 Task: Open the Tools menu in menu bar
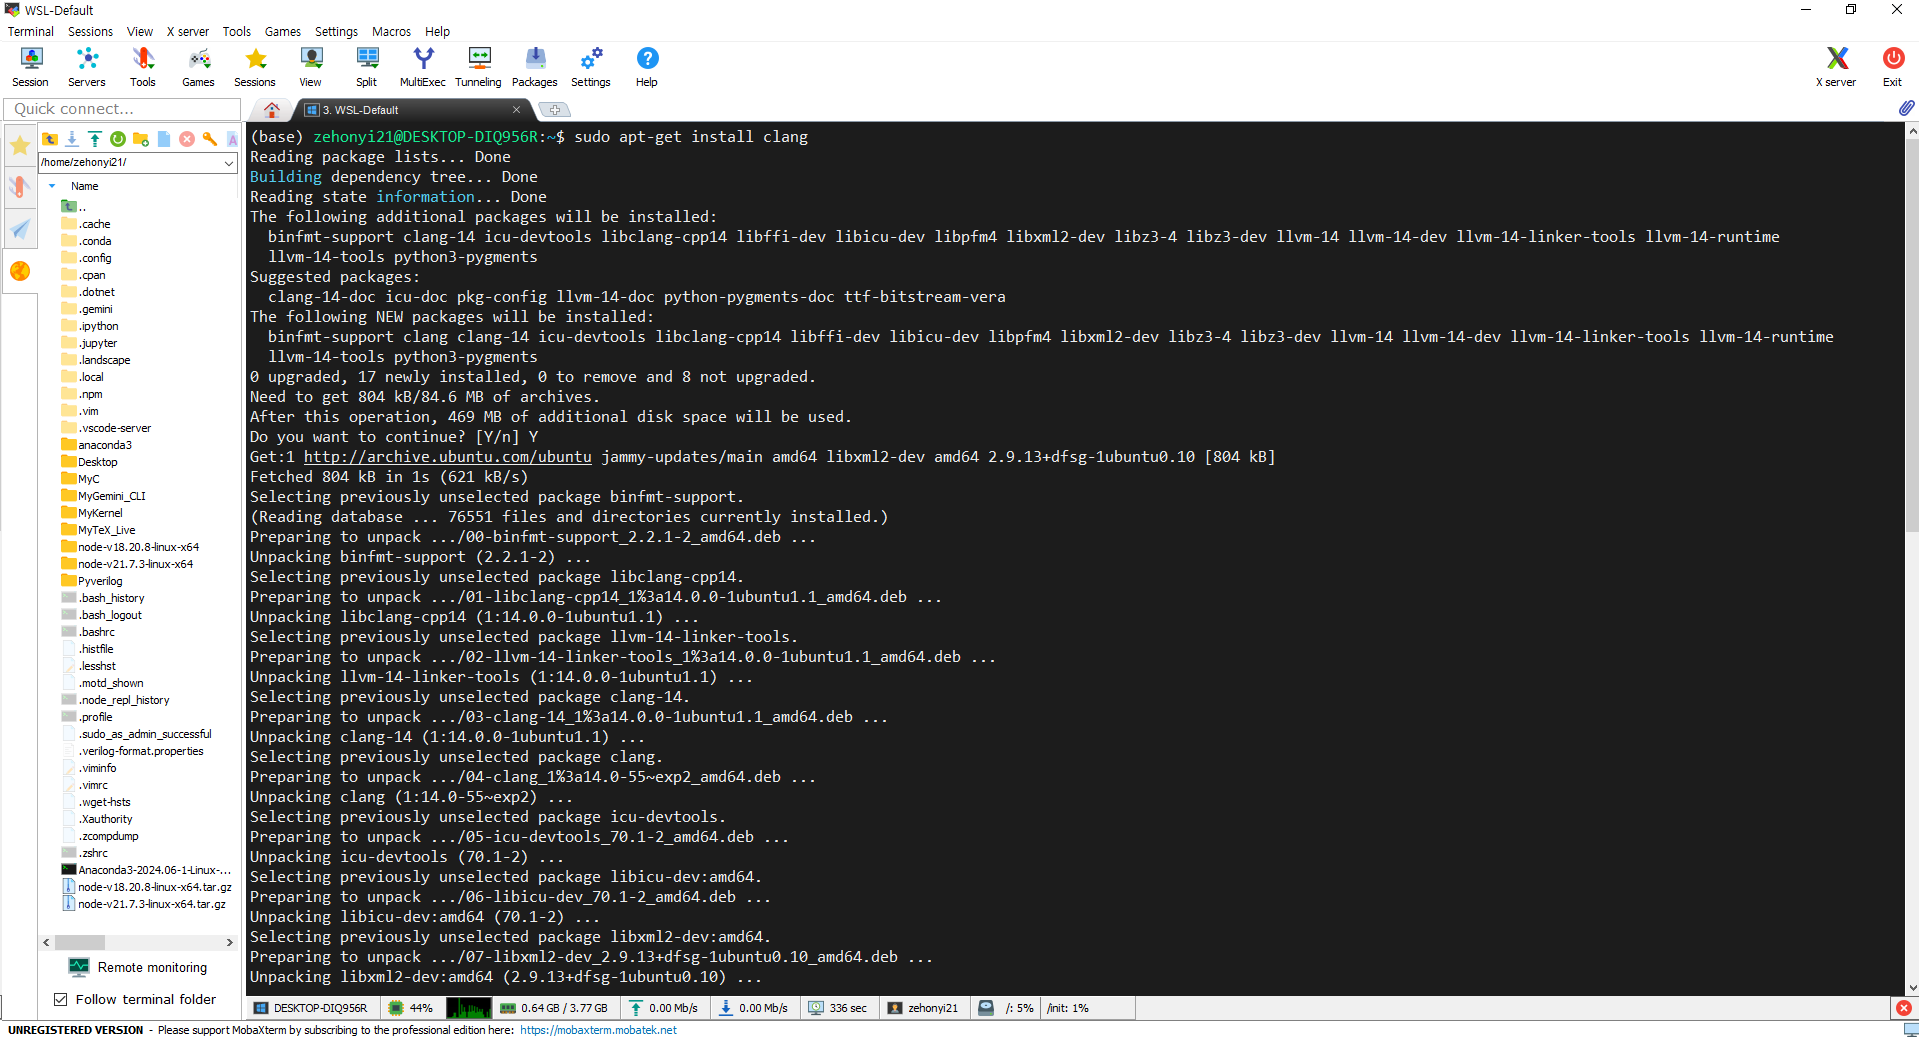[237, 31]
